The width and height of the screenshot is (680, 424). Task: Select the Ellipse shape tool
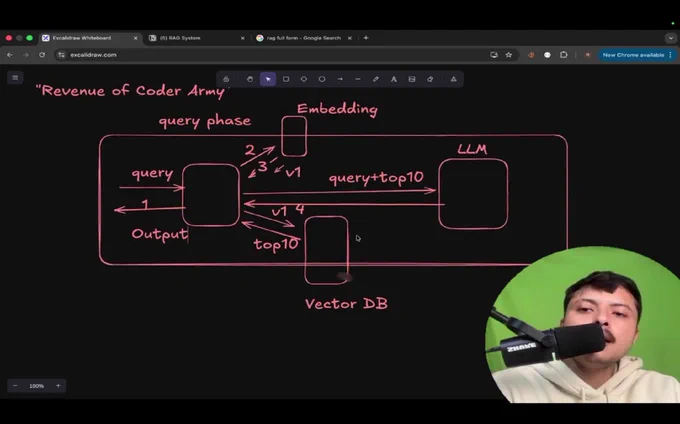[322, 79]
